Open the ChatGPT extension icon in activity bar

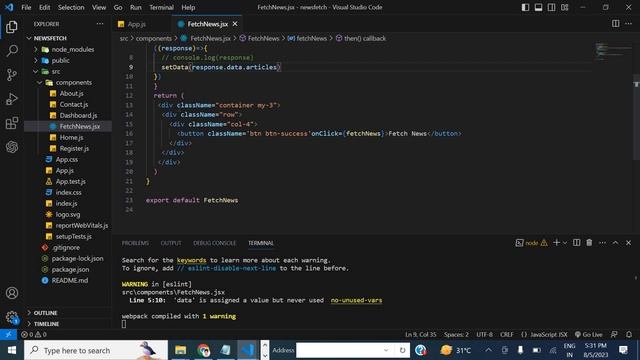click(x=12, y=147)
